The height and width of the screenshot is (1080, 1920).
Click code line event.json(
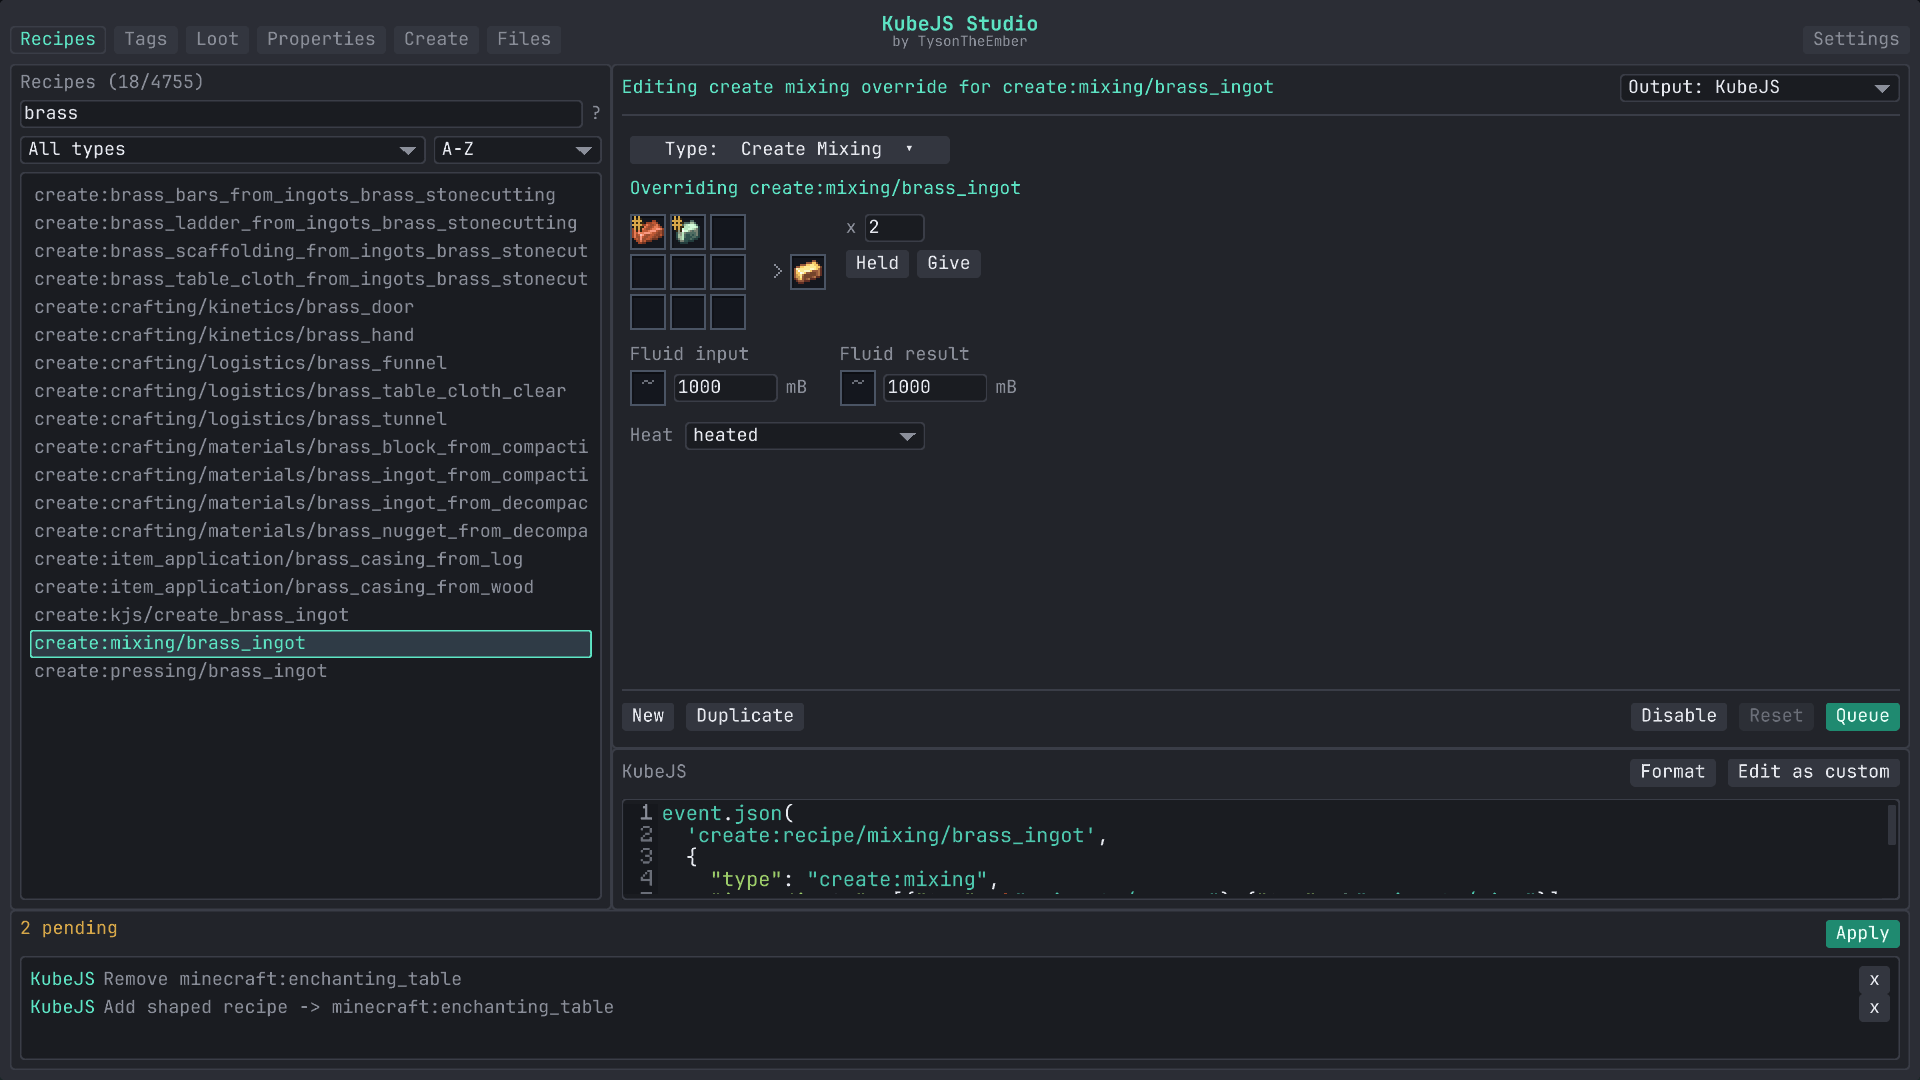coord(727,815)
